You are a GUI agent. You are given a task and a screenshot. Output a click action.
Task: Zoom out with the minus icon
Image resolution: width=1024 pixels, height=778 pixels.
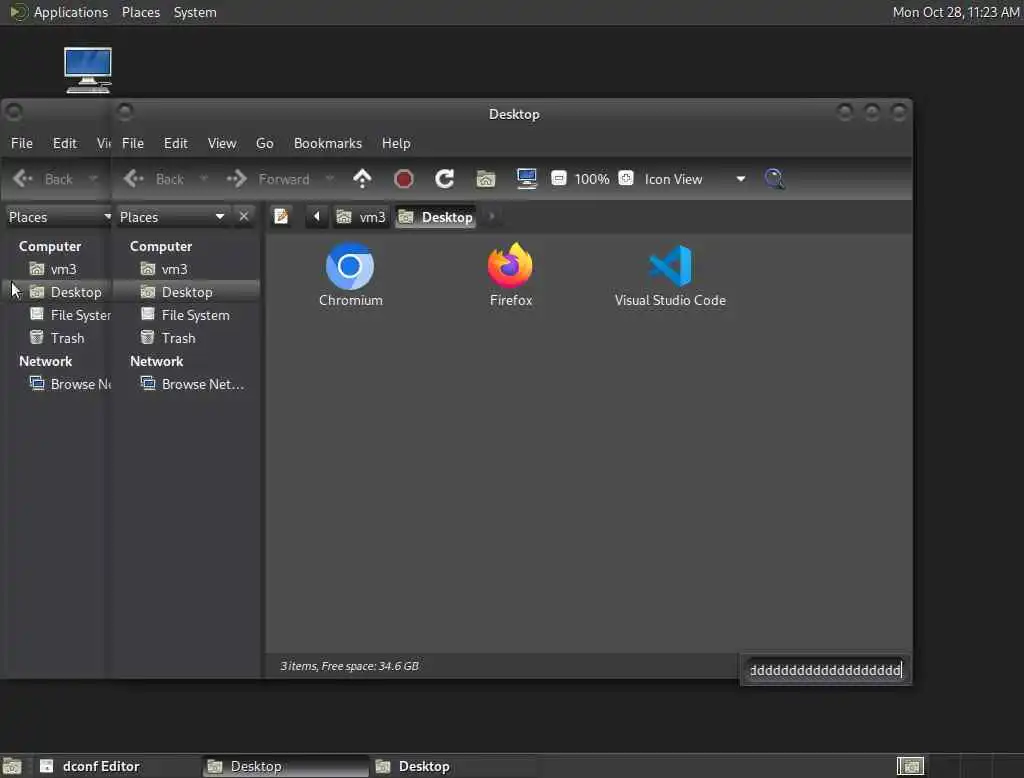click(x=558, y=178)
